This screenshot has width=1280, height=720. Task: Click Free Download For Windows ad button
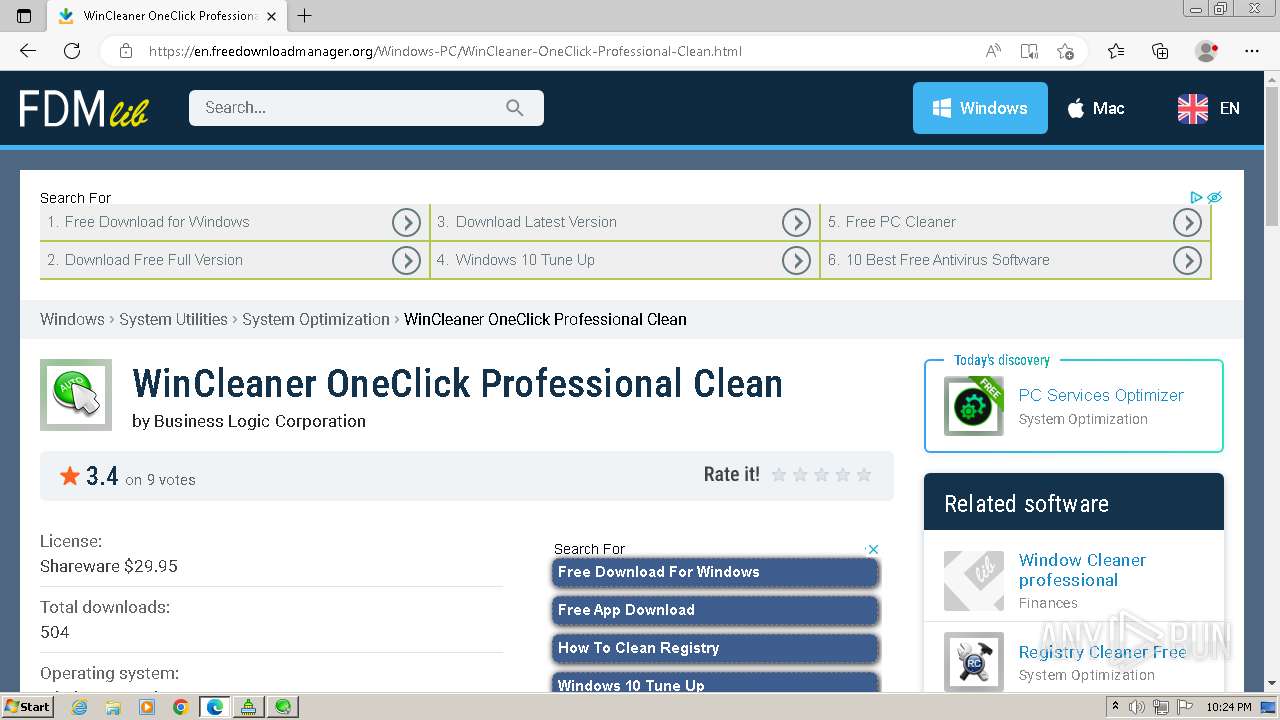click(x=715, y=572)
